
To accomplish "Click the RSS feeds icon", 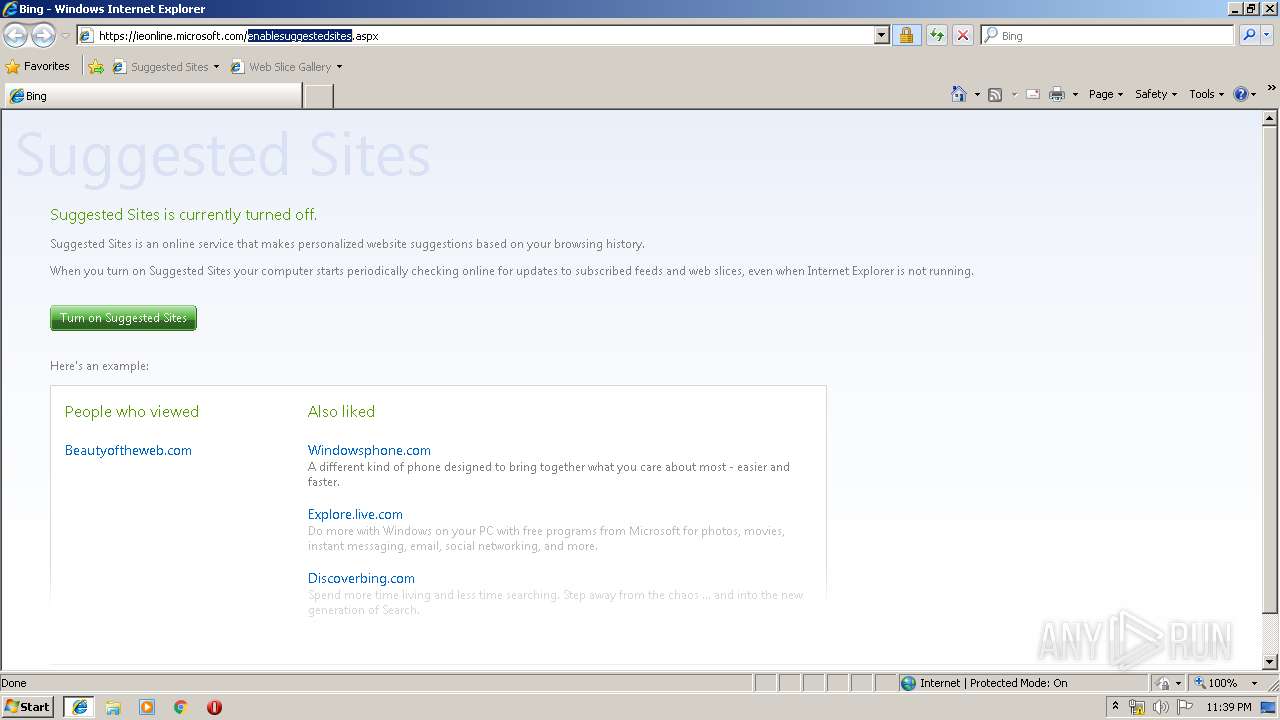I will pos(995,94).
